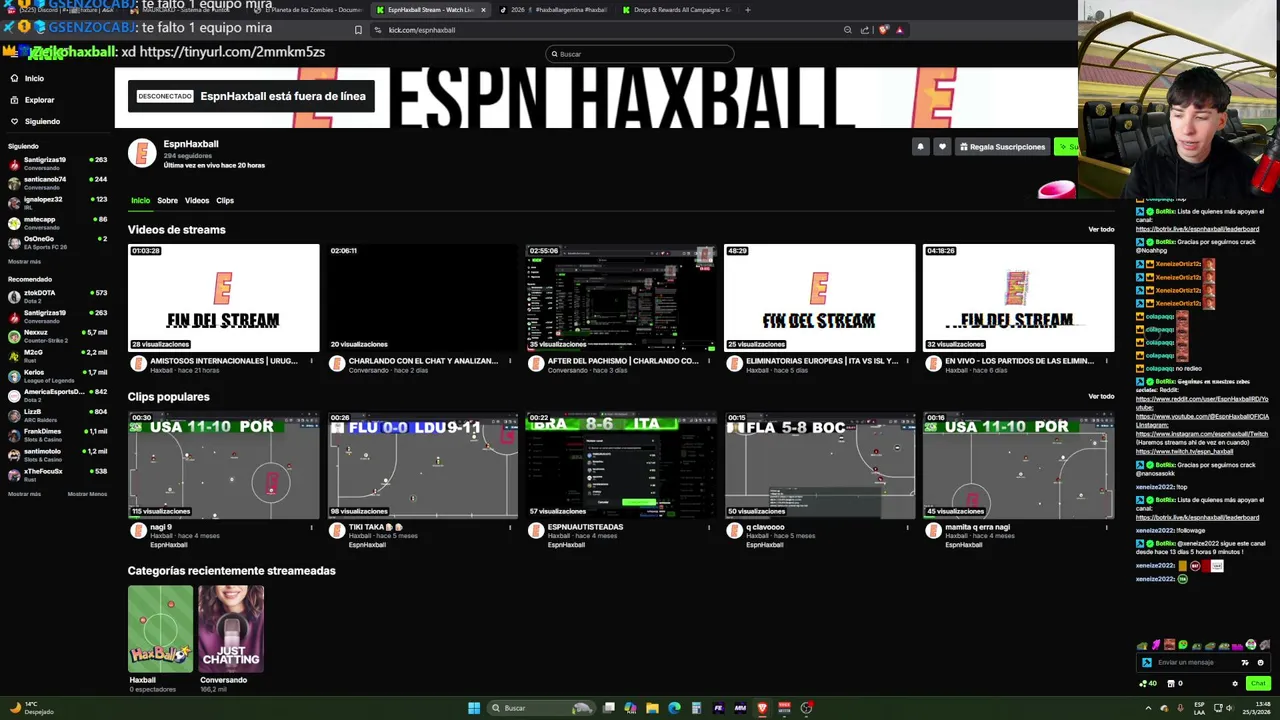
Task: Click the notification bell on EspnHaxball channel
Action: click(920, 147)
